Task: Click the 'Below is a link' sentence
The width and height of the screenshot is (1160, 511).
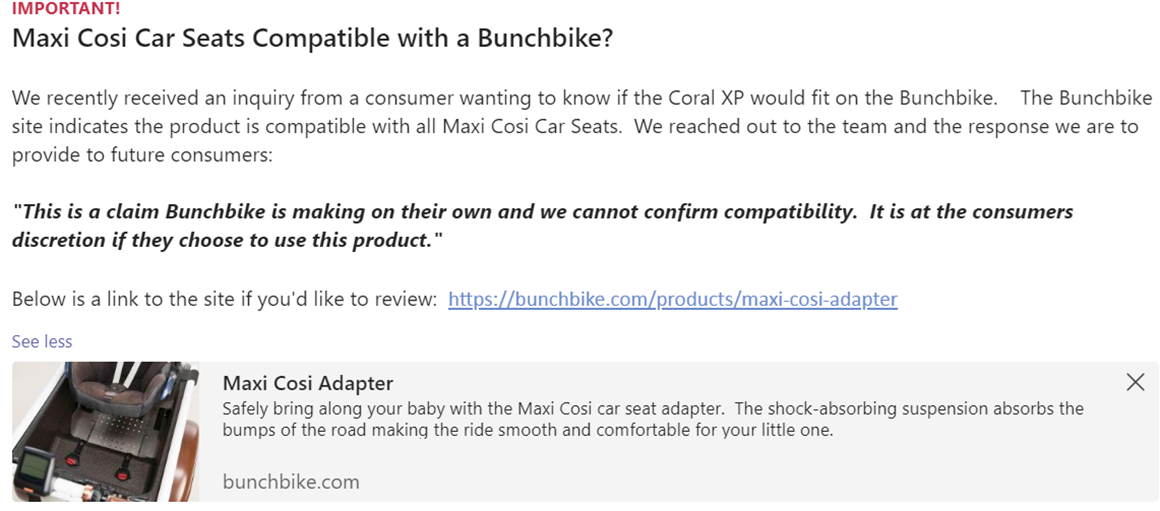Action: coord(225,299)
